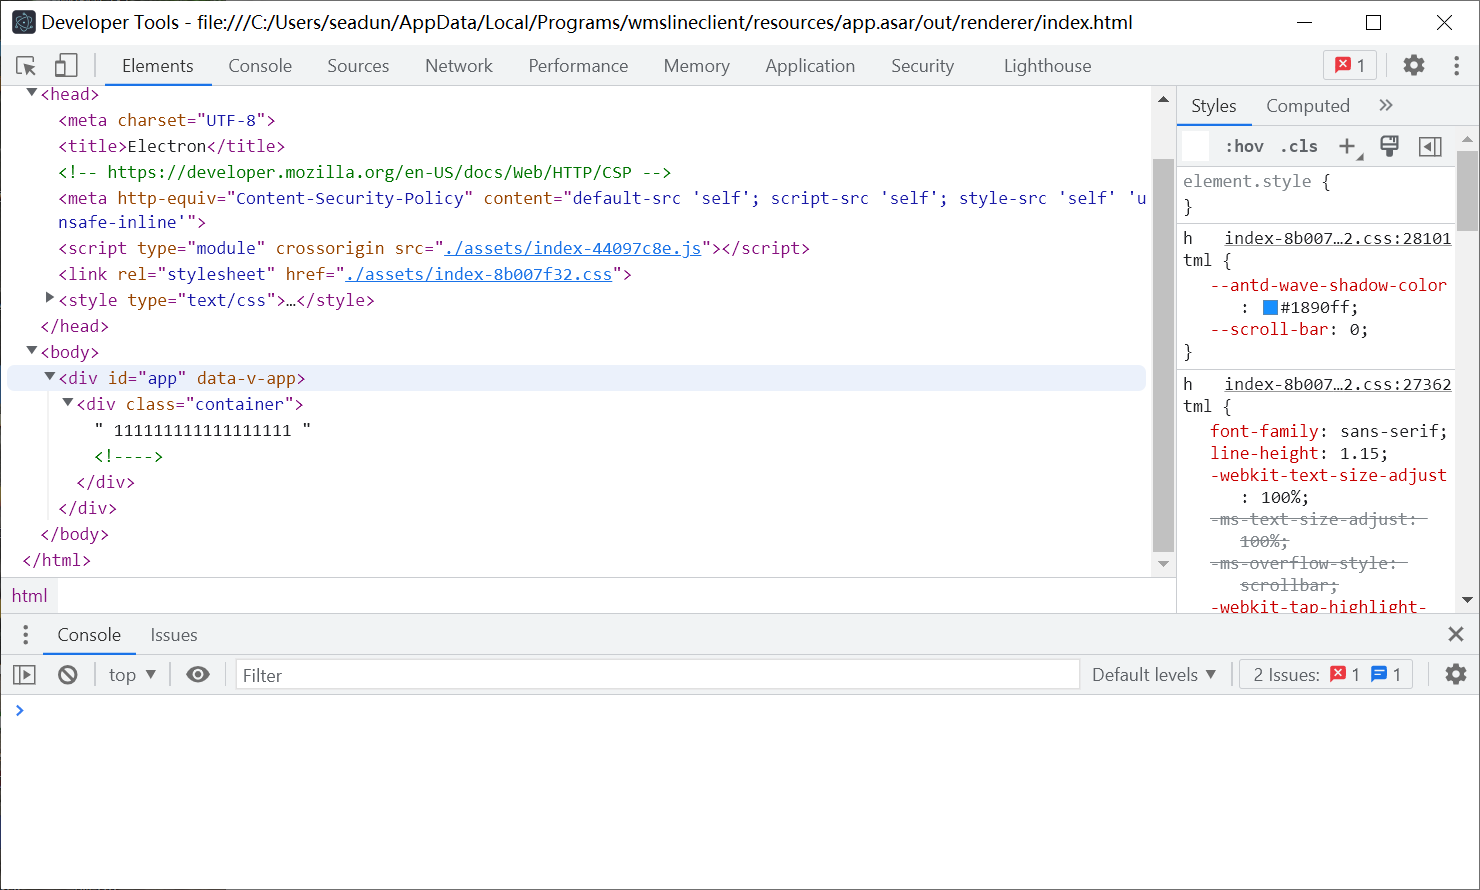The height and width of the screenshot is (890, 1480).
Task: Toggle the rendering emulations paintbrush icon
Action: pyautogui.click(x=1389, y=146)
